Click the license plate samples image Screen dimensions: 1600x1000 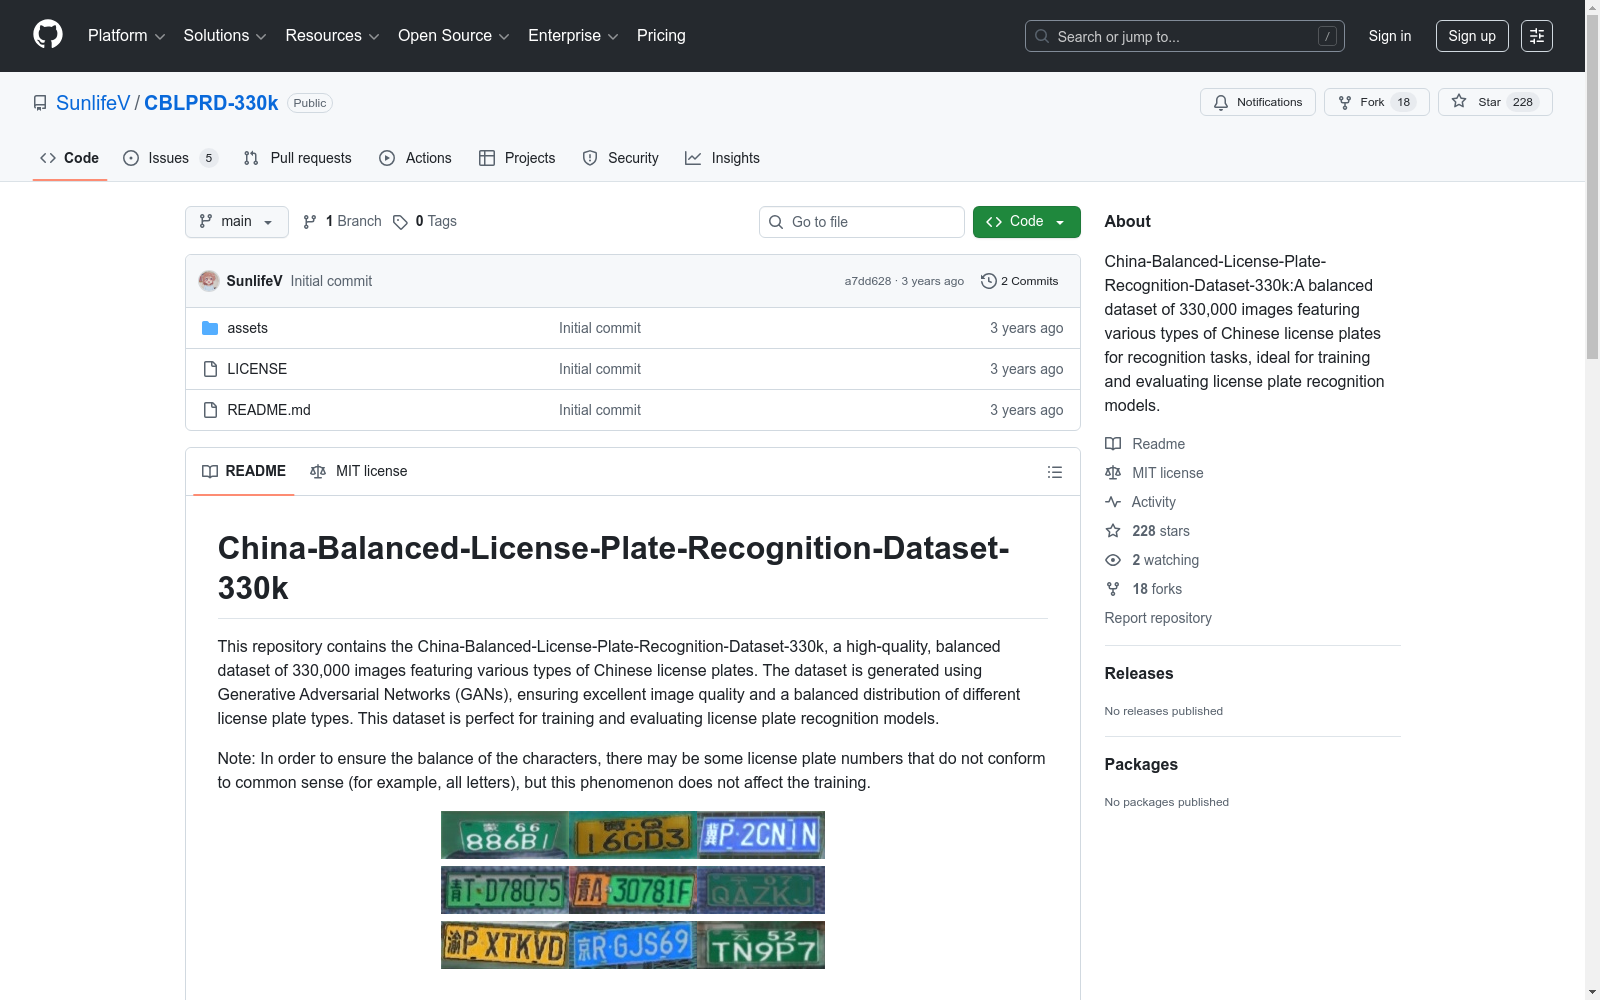pyautogui.click(x=633, y=890)
